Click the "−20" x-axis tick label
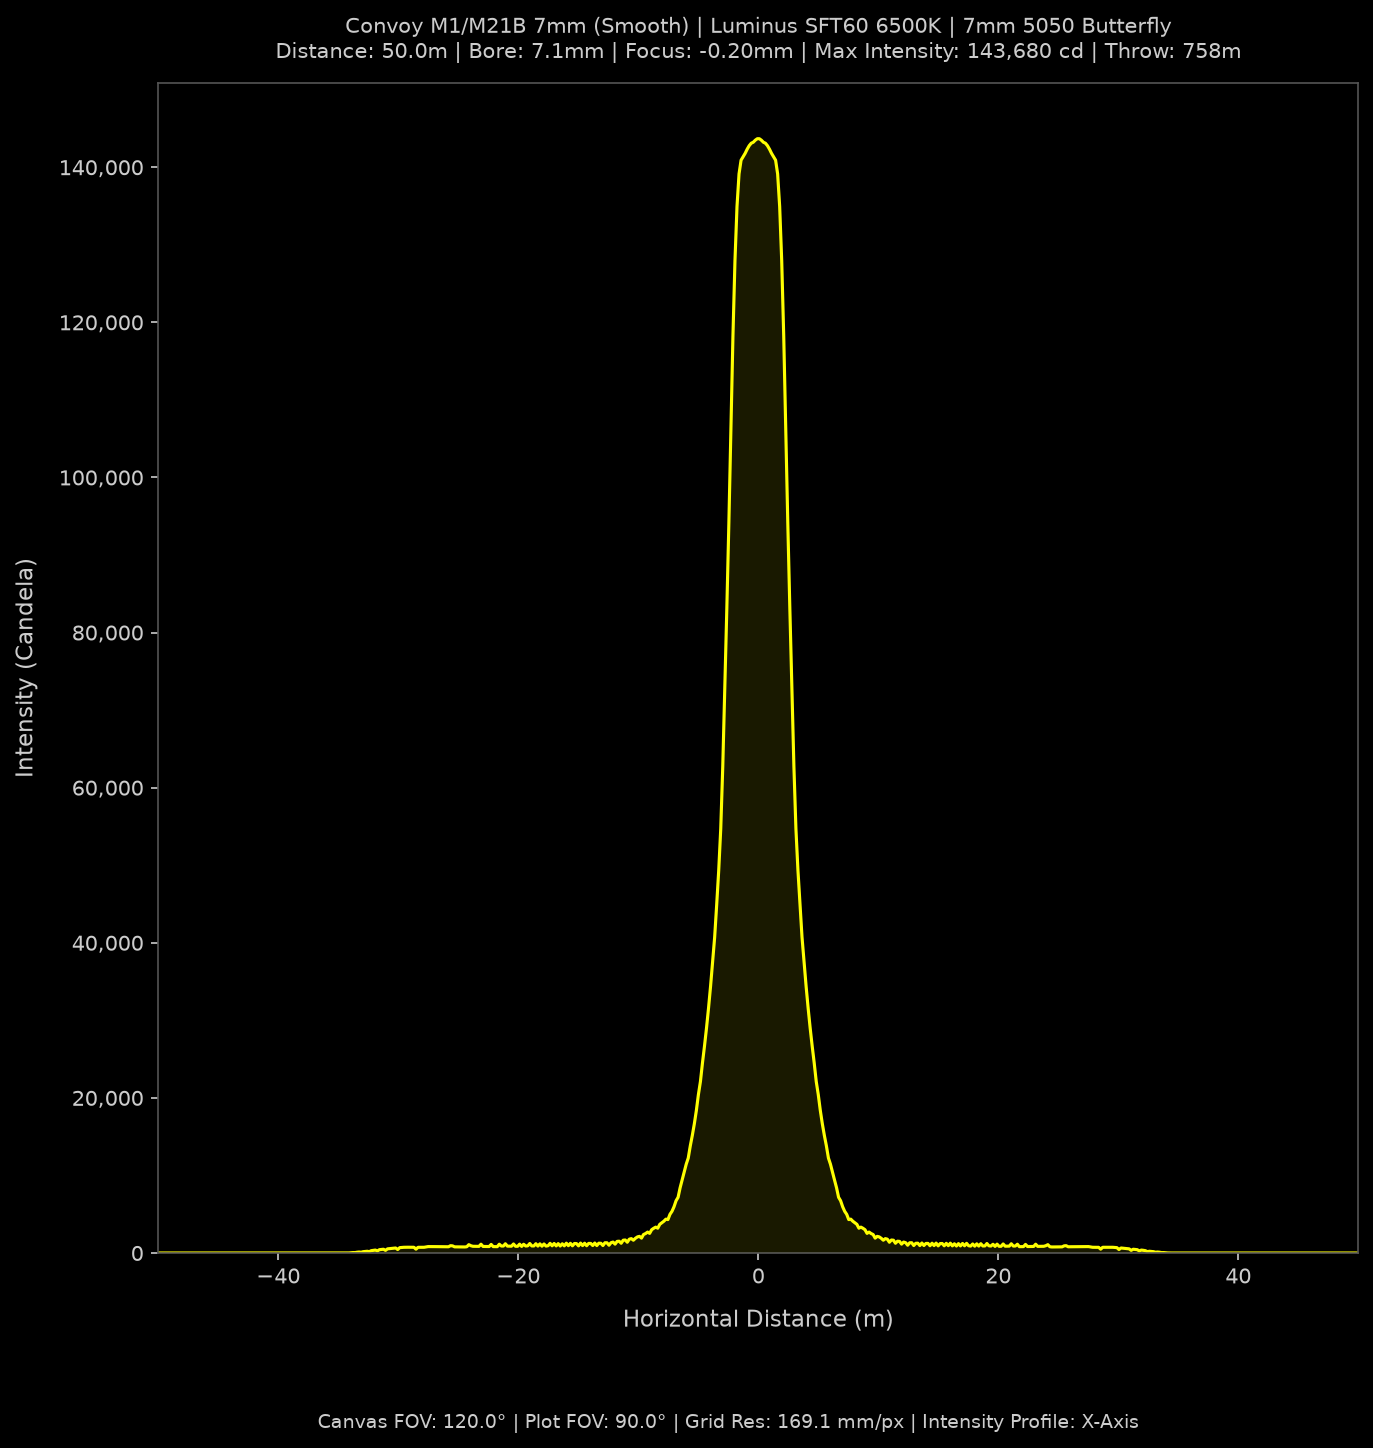This screenshot has height=1448, width=1373. [x=518, y=1276]
